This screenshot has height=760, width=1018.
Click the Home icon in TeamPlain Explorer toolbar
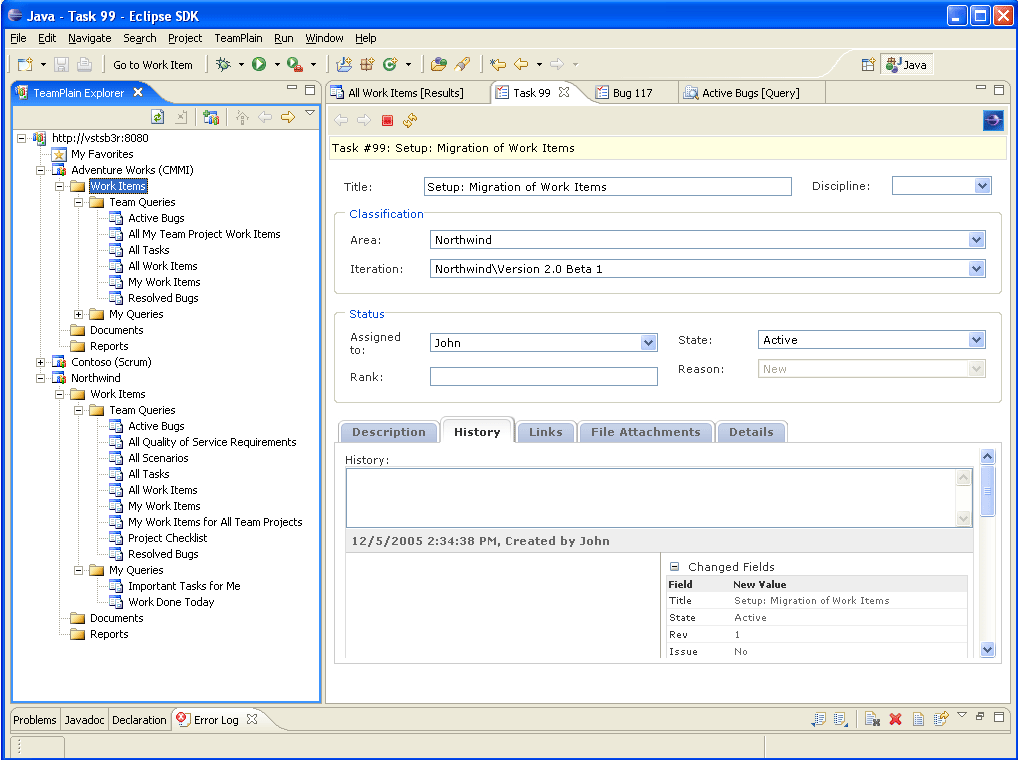coord(242,117)
